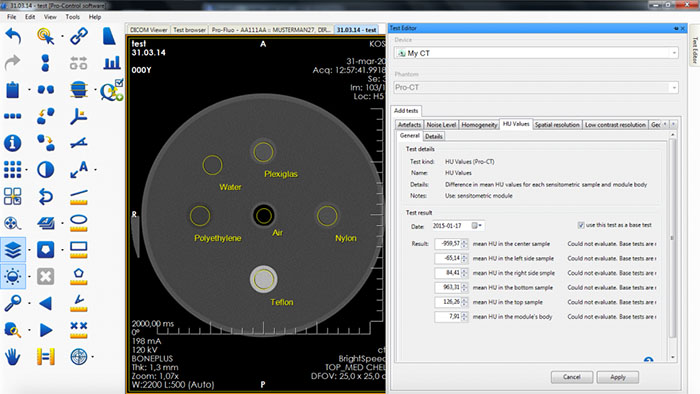Select the magnifying glass zoom tool
The image size is (700, 394).
coord(13,303)
